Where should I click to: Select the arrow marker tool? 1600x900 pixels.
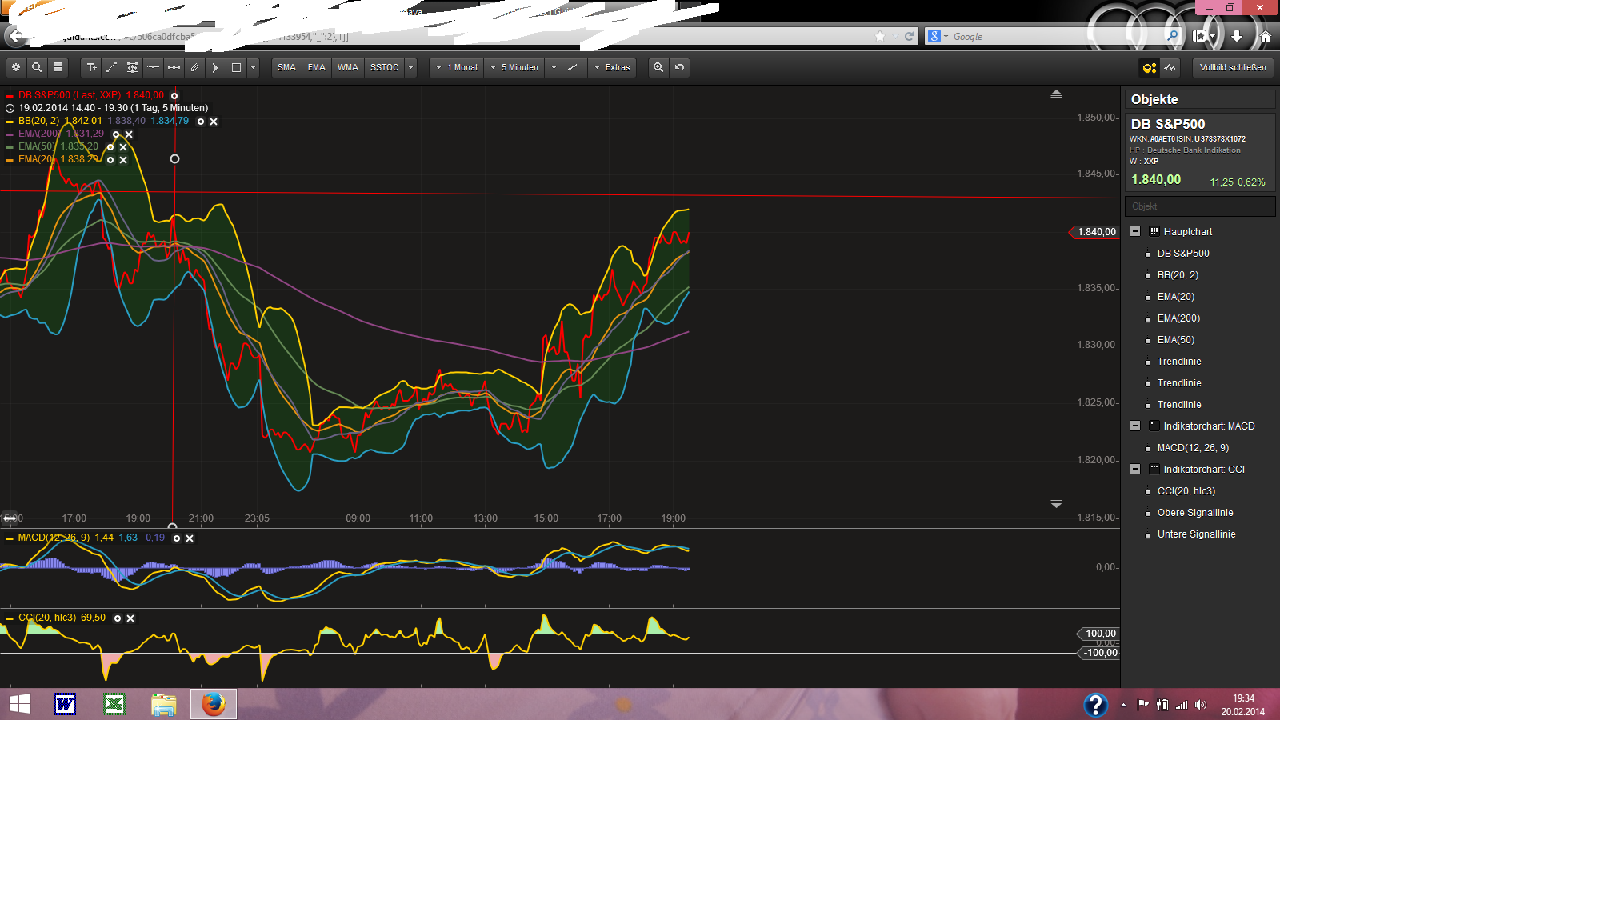216,67
